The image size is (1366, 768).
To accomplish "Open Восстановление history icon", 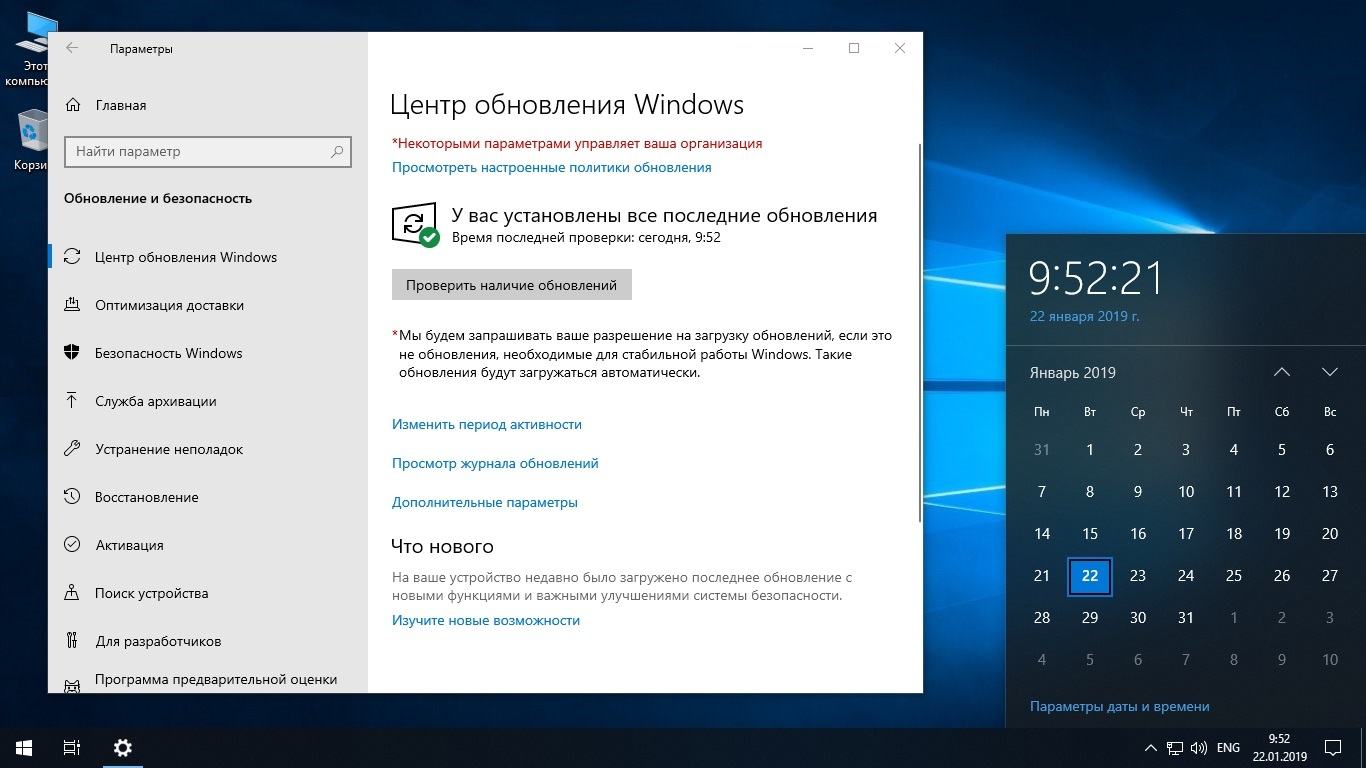I will pyautogui.click(x=72, y=497).
